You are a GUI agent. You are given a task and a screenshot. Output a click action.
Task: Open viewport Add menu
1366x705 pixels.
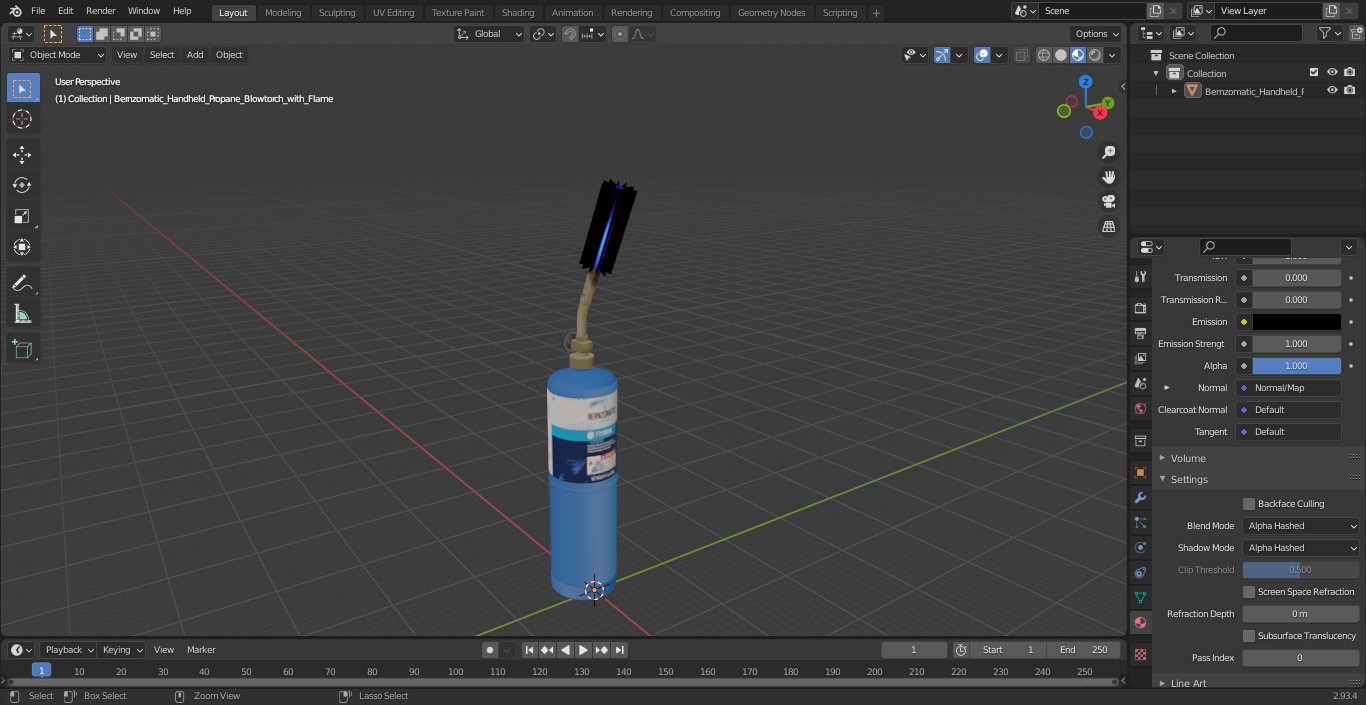click(195, 55)
